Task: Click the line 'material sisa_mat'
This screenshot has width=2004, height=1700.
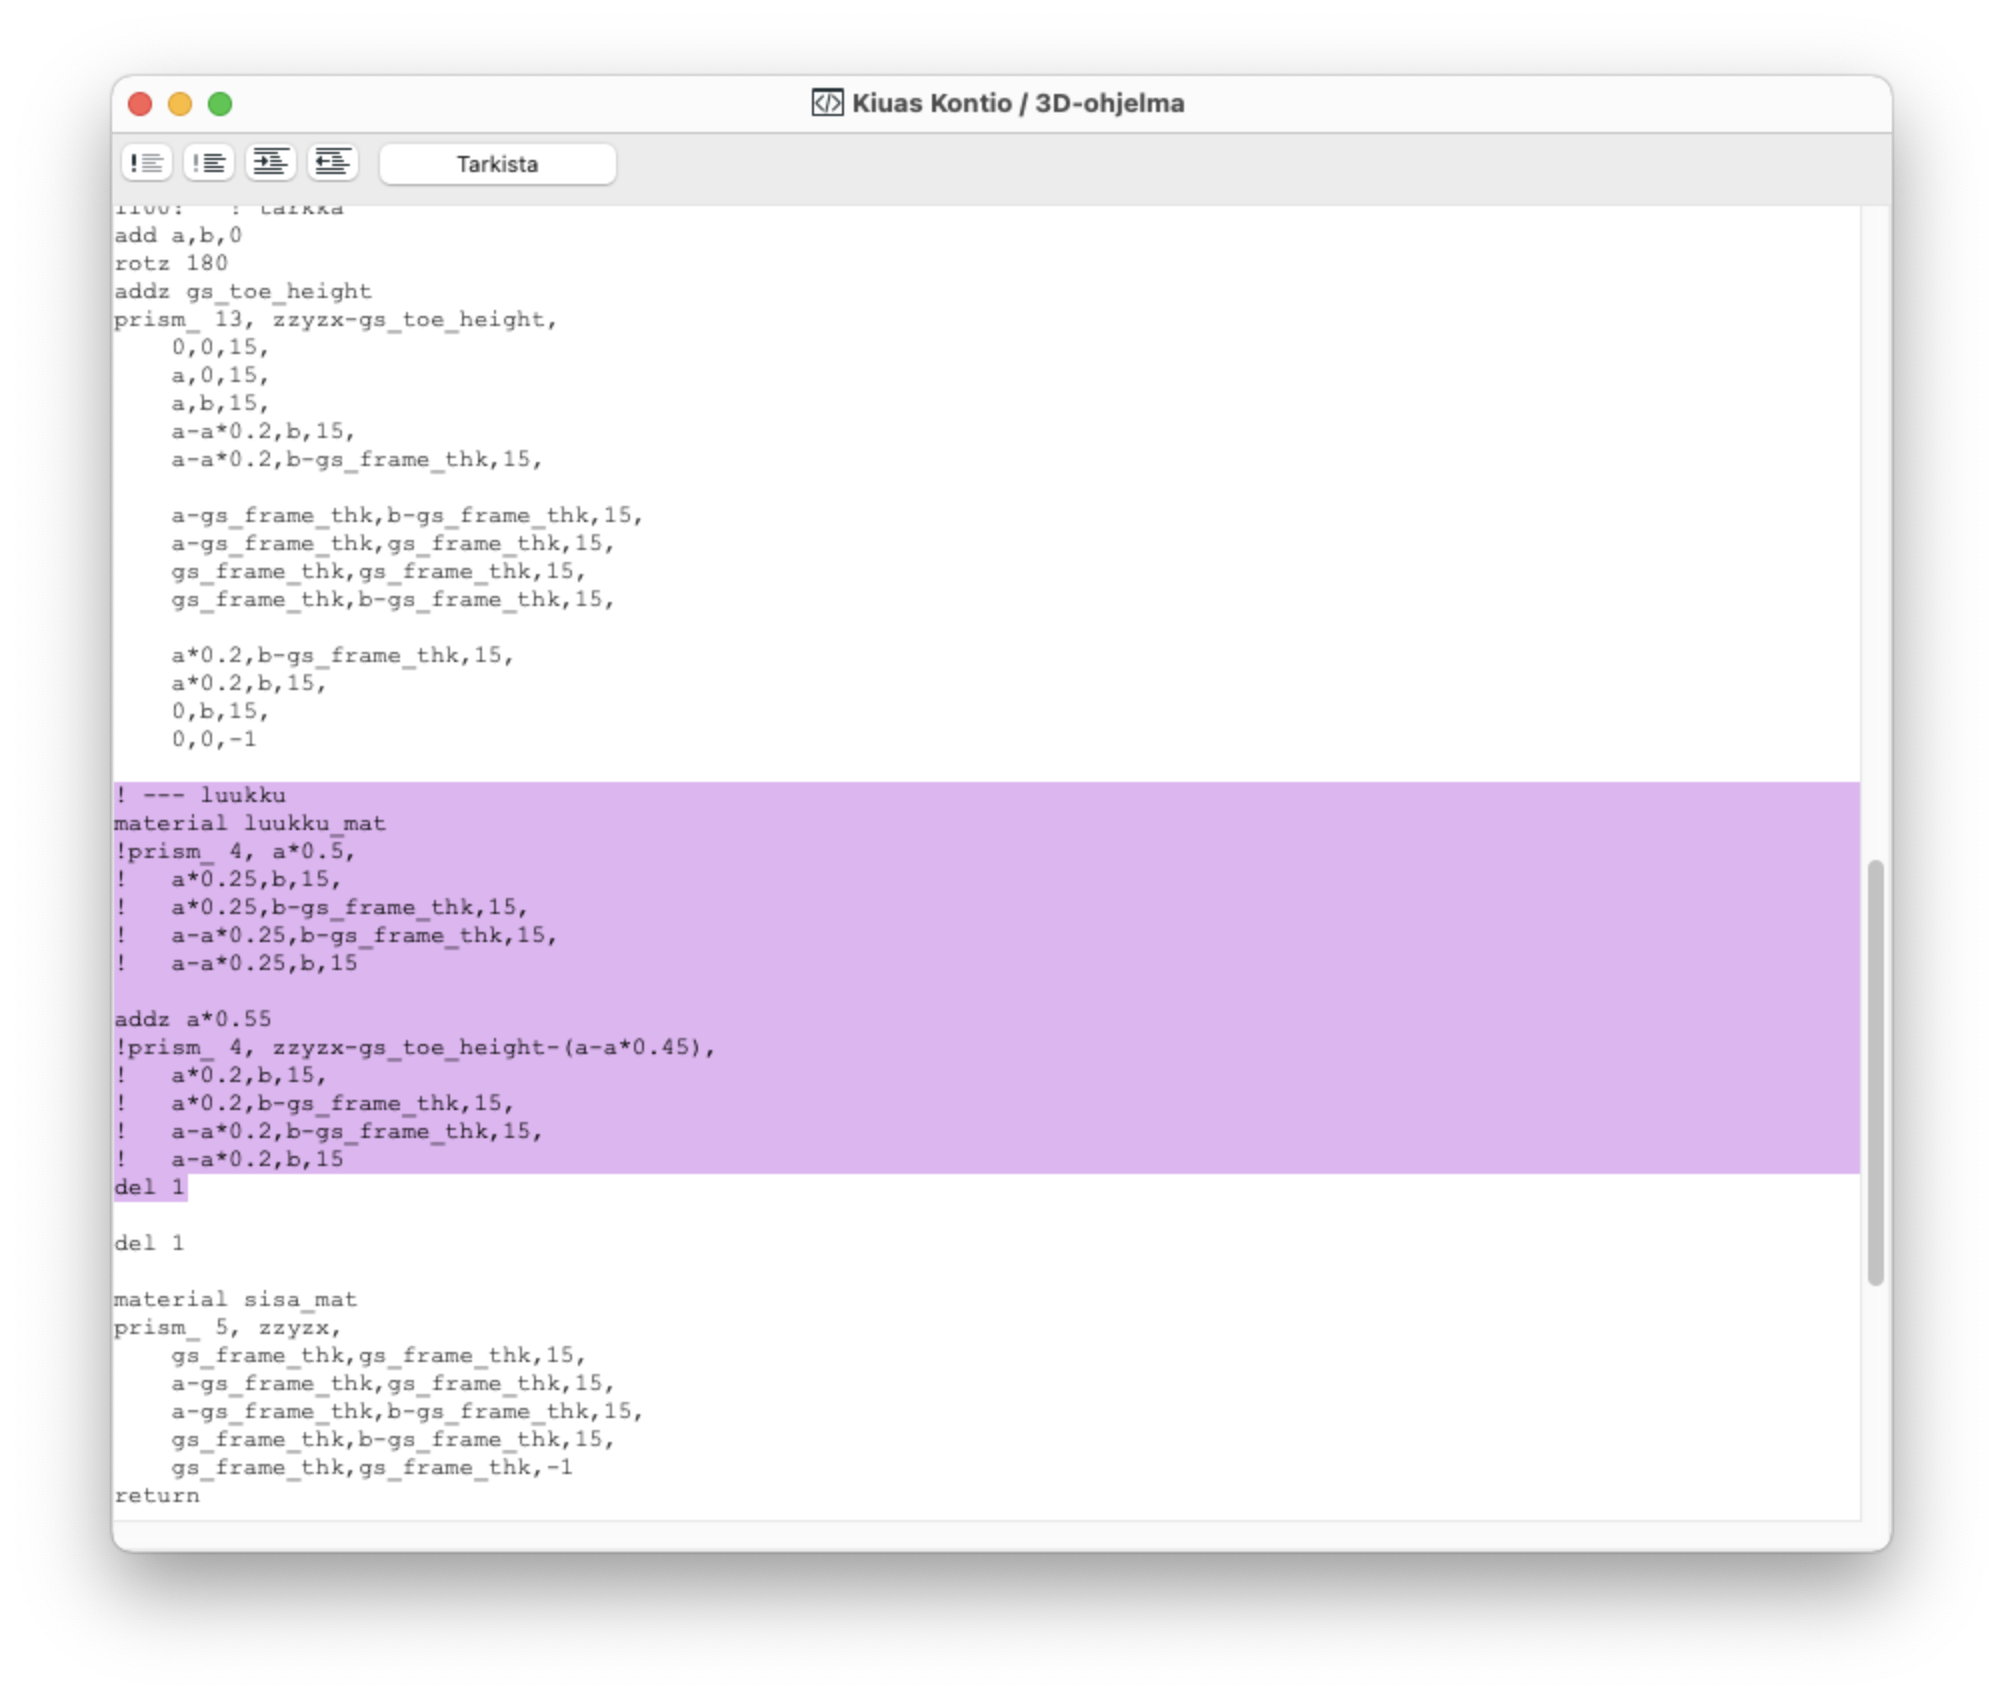Action: pyautogui.click(x=235, y=1299)
